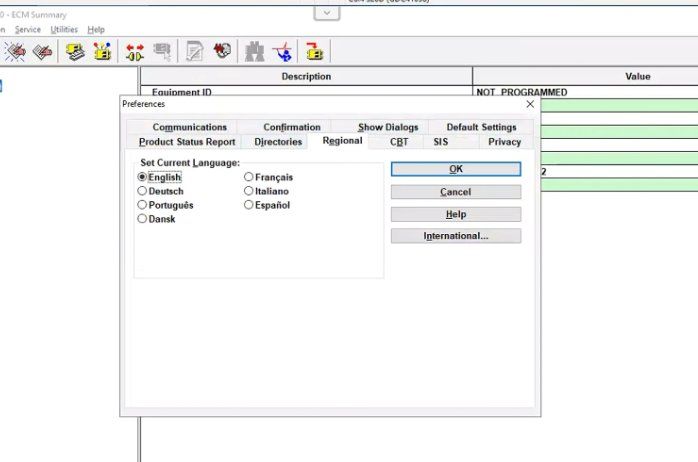This screenshot has width=698, height=462.
Task: Click the yellow robot-shaped toolbar icon
Action: (x=102, y=52)
